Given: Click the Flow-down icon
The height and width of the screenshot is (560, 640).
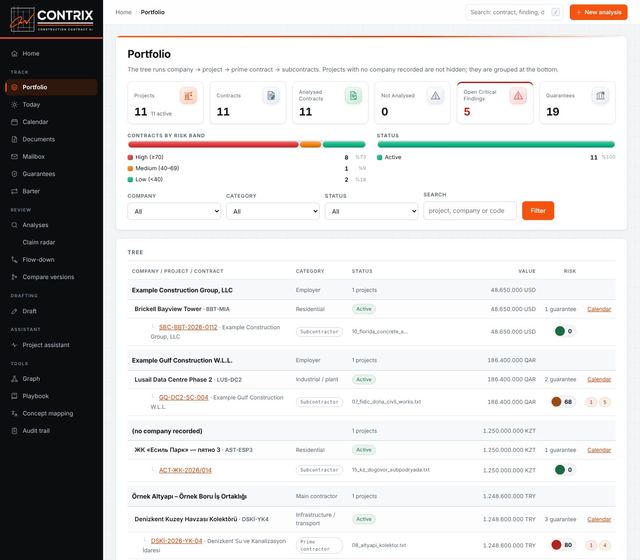Looking at the screenshot, I should pos(14,260).
